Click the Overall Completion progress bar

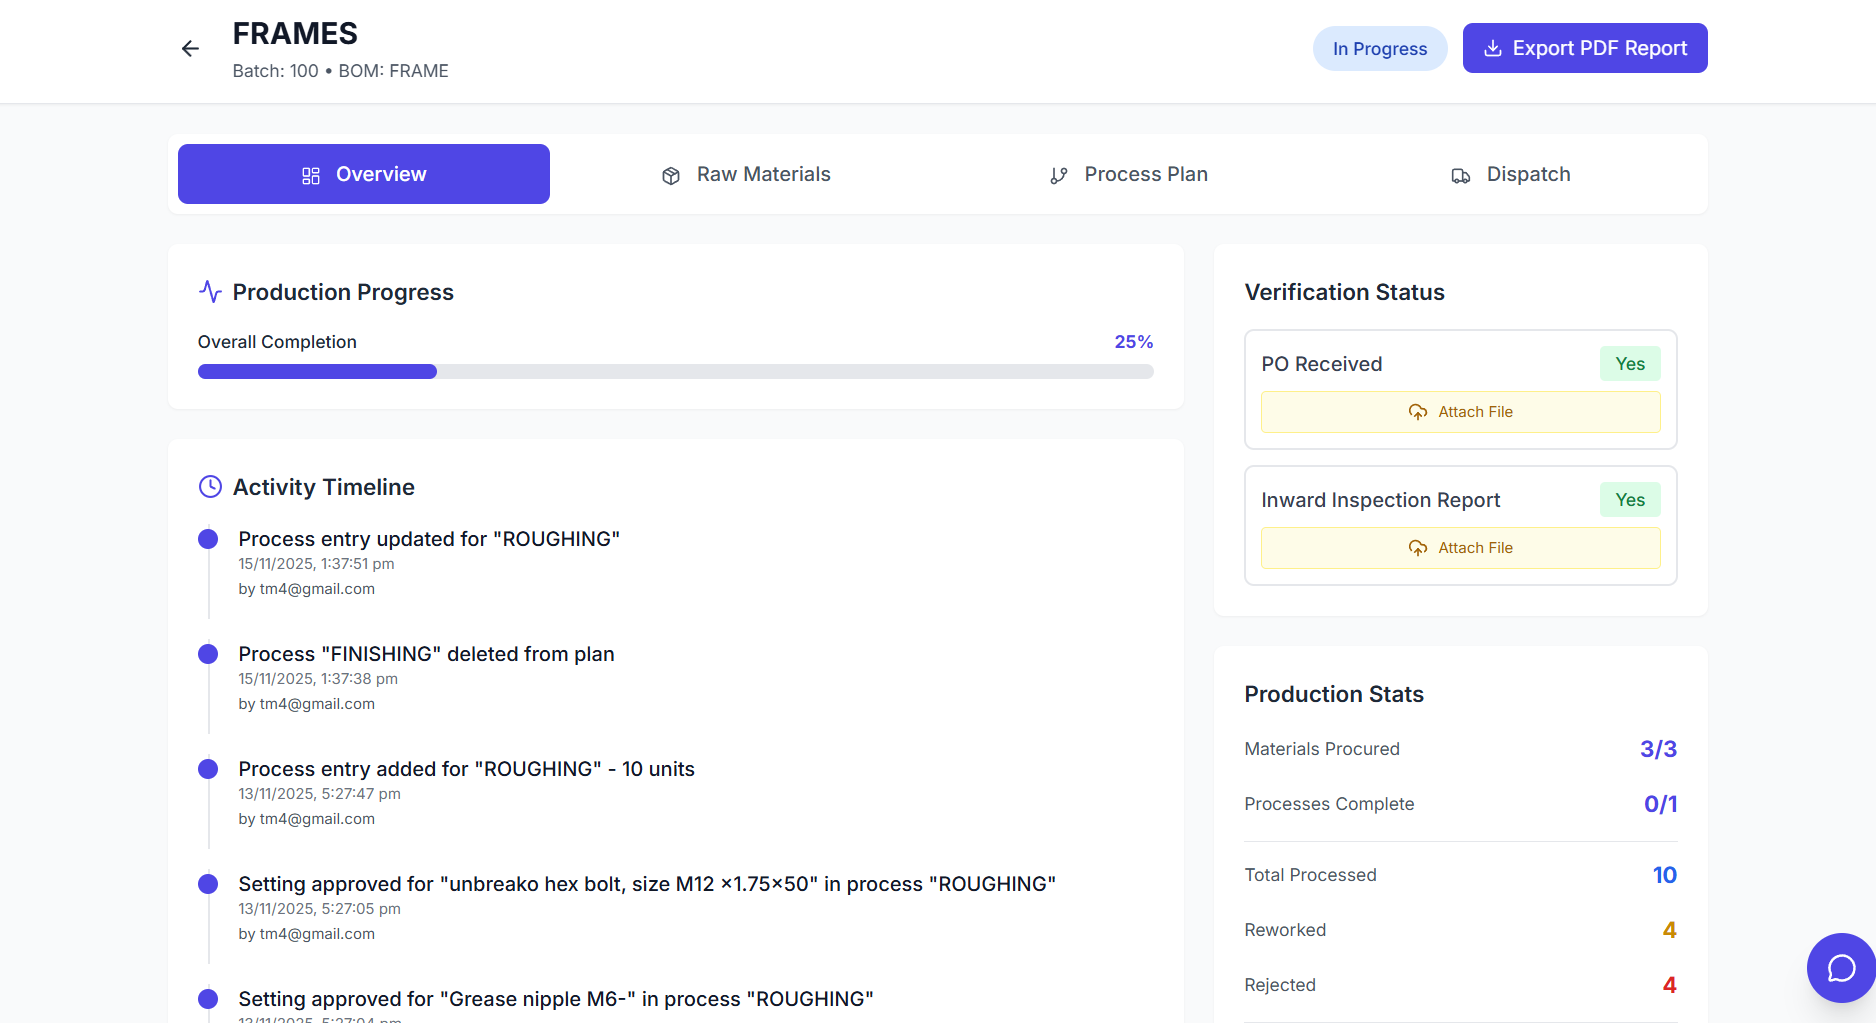click(675, 372)
